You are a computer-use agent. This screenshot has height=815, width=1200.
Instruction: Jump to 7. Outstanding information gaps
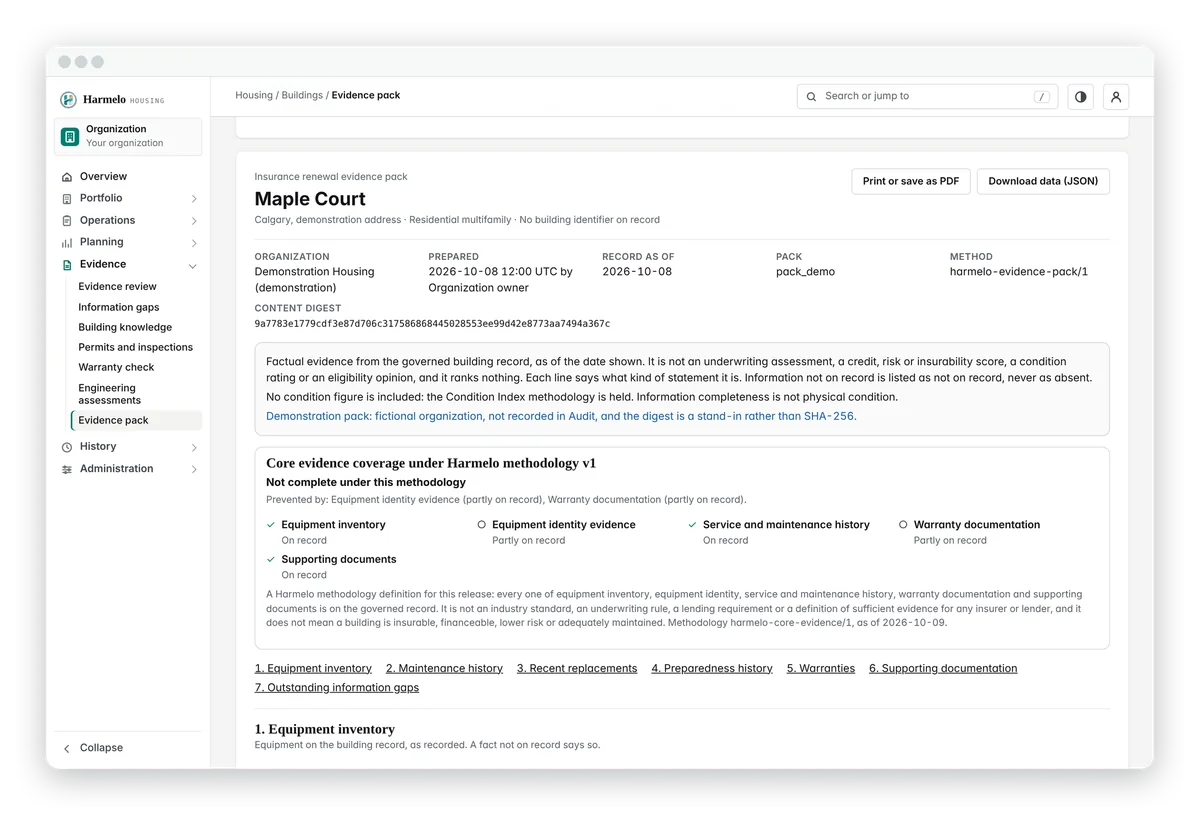pyautogui.click(x=337, y=688)
